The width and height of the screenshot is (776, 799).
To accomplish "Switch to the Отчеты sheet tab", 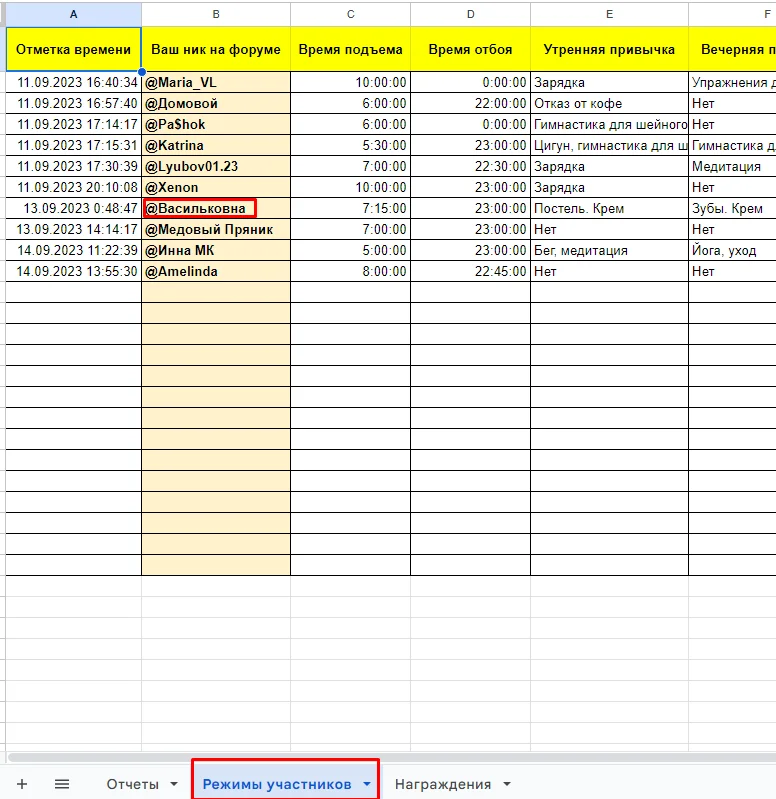I will click(132, 784).
